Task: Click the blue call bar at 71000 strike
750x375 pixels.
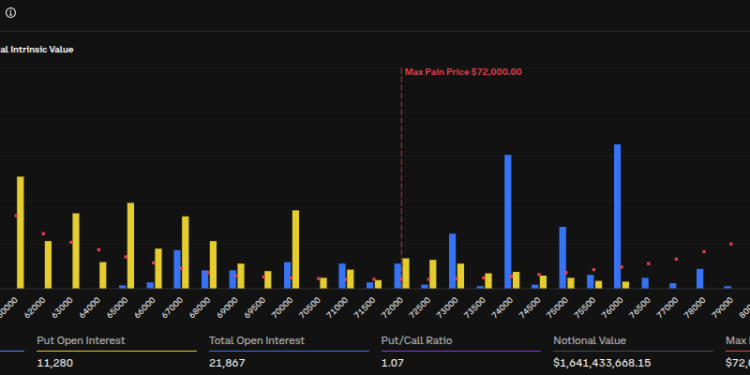Action: pyautogui.click(x=342, y=276)
